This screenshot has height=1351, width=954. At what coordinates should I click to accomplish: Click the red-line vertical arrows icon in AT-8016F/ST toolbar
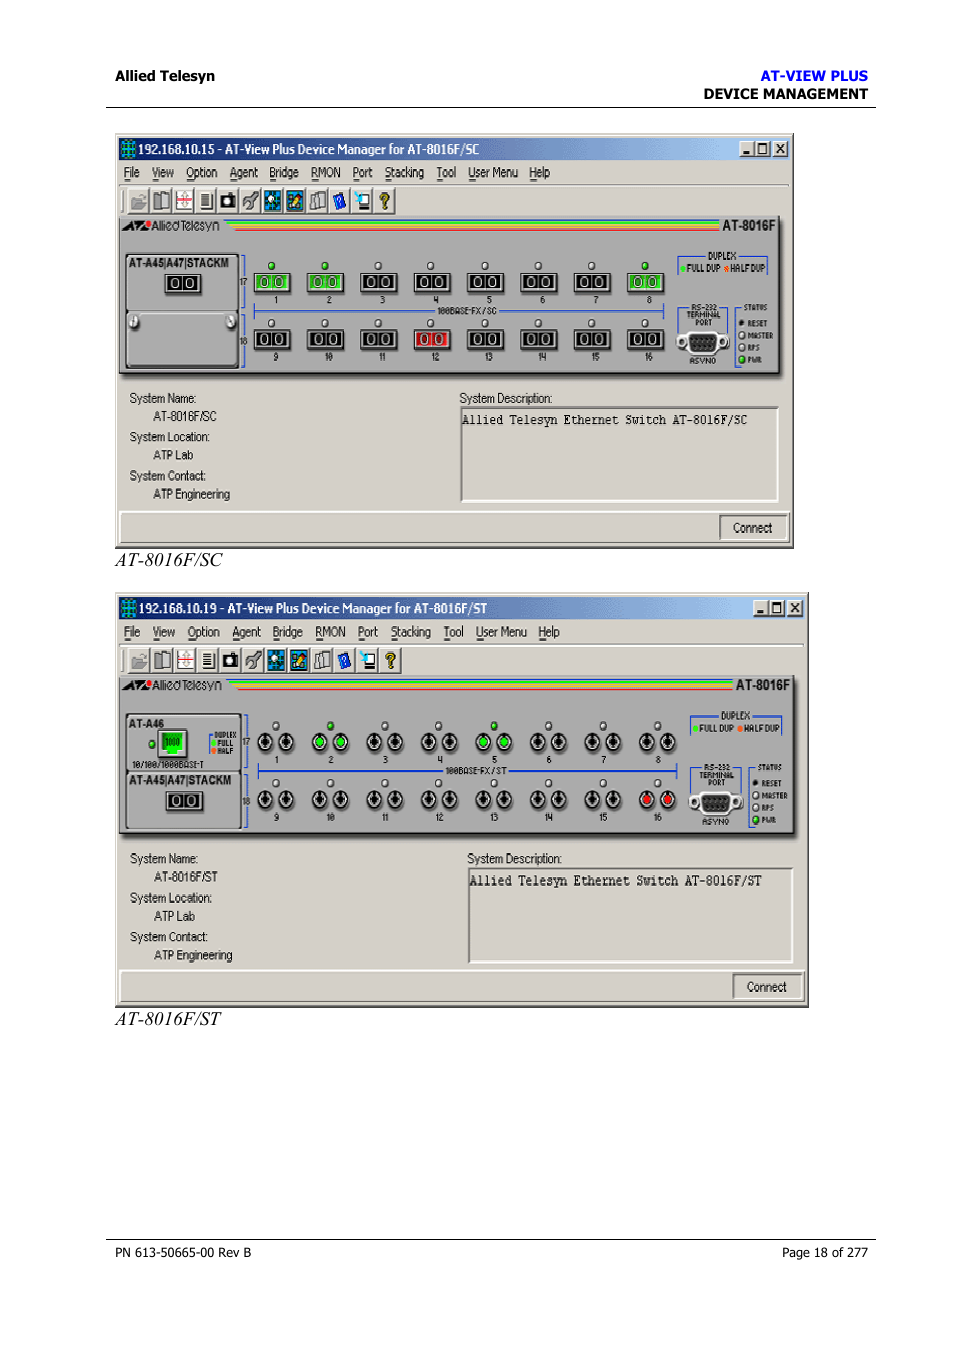[x=185, y=660]
